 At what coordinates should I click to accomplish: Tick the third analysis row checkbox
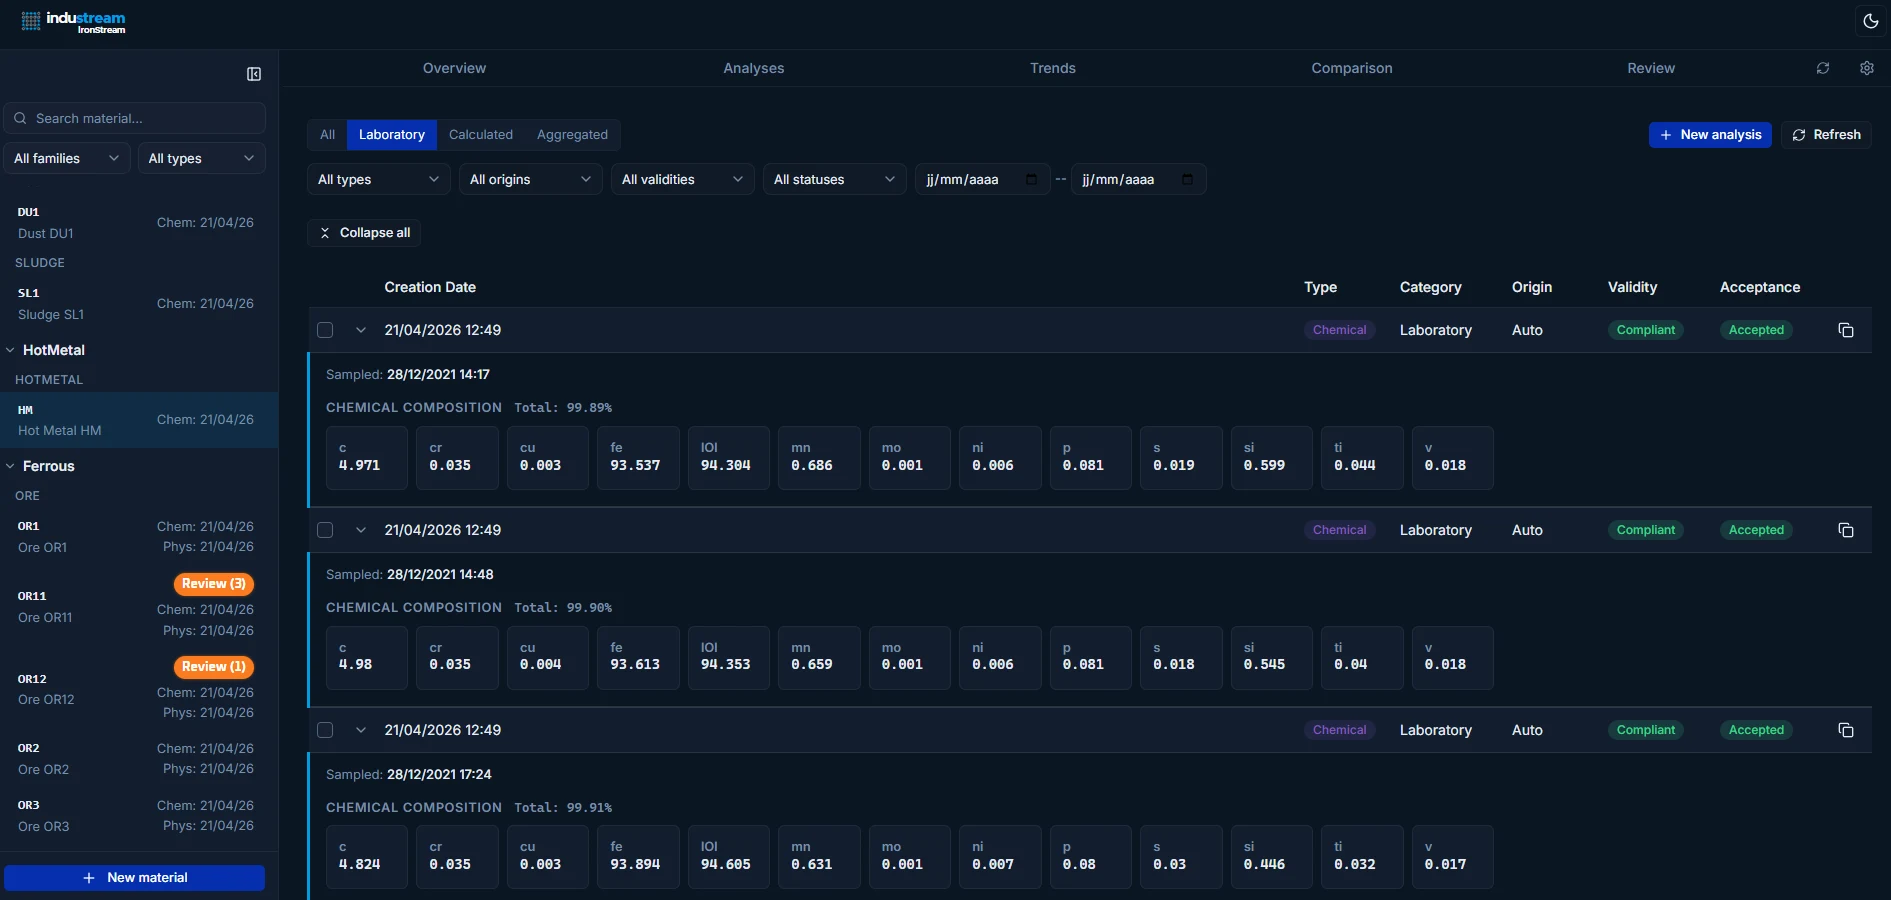[x=325, y=730]
